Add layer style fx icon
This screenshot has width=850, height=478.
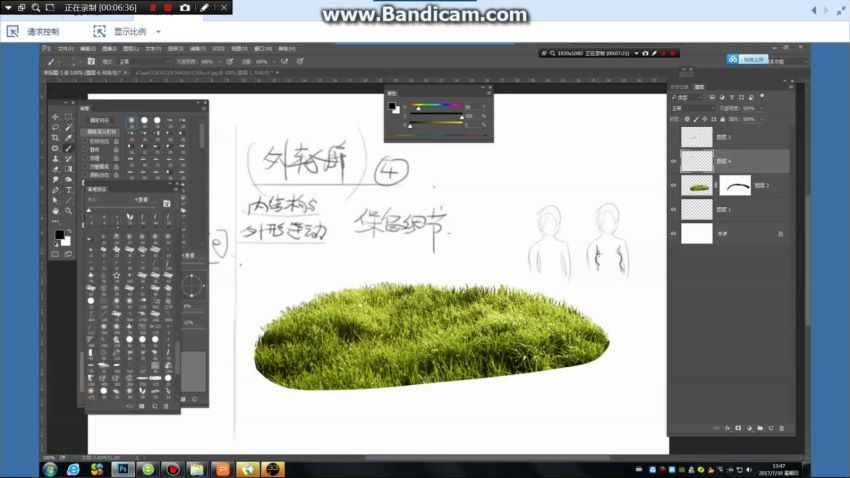pyautogui.click(x=727, y=428)
